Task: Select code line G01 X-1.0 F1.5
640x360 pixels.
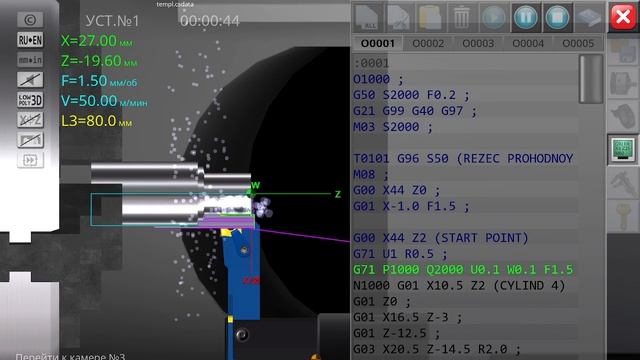Action: click(411, 206)
